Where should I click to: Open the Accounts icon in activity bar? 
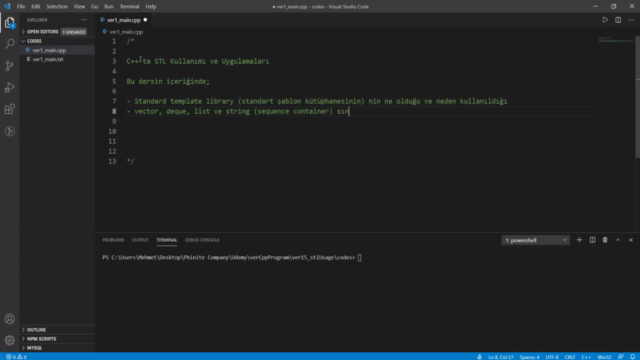(x=9, y=319)
